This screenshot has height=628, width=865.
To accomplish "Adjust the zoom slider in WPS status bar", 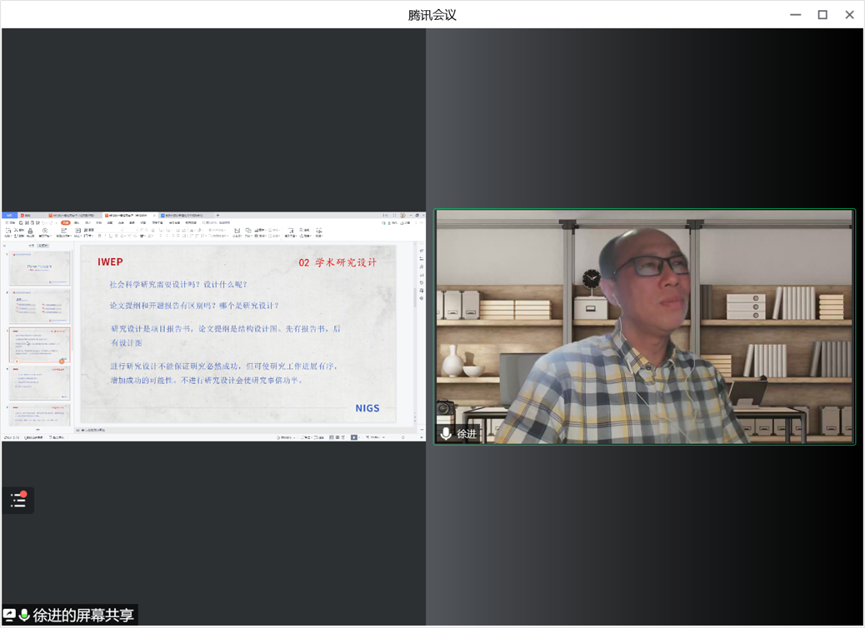I will (395, 438).
